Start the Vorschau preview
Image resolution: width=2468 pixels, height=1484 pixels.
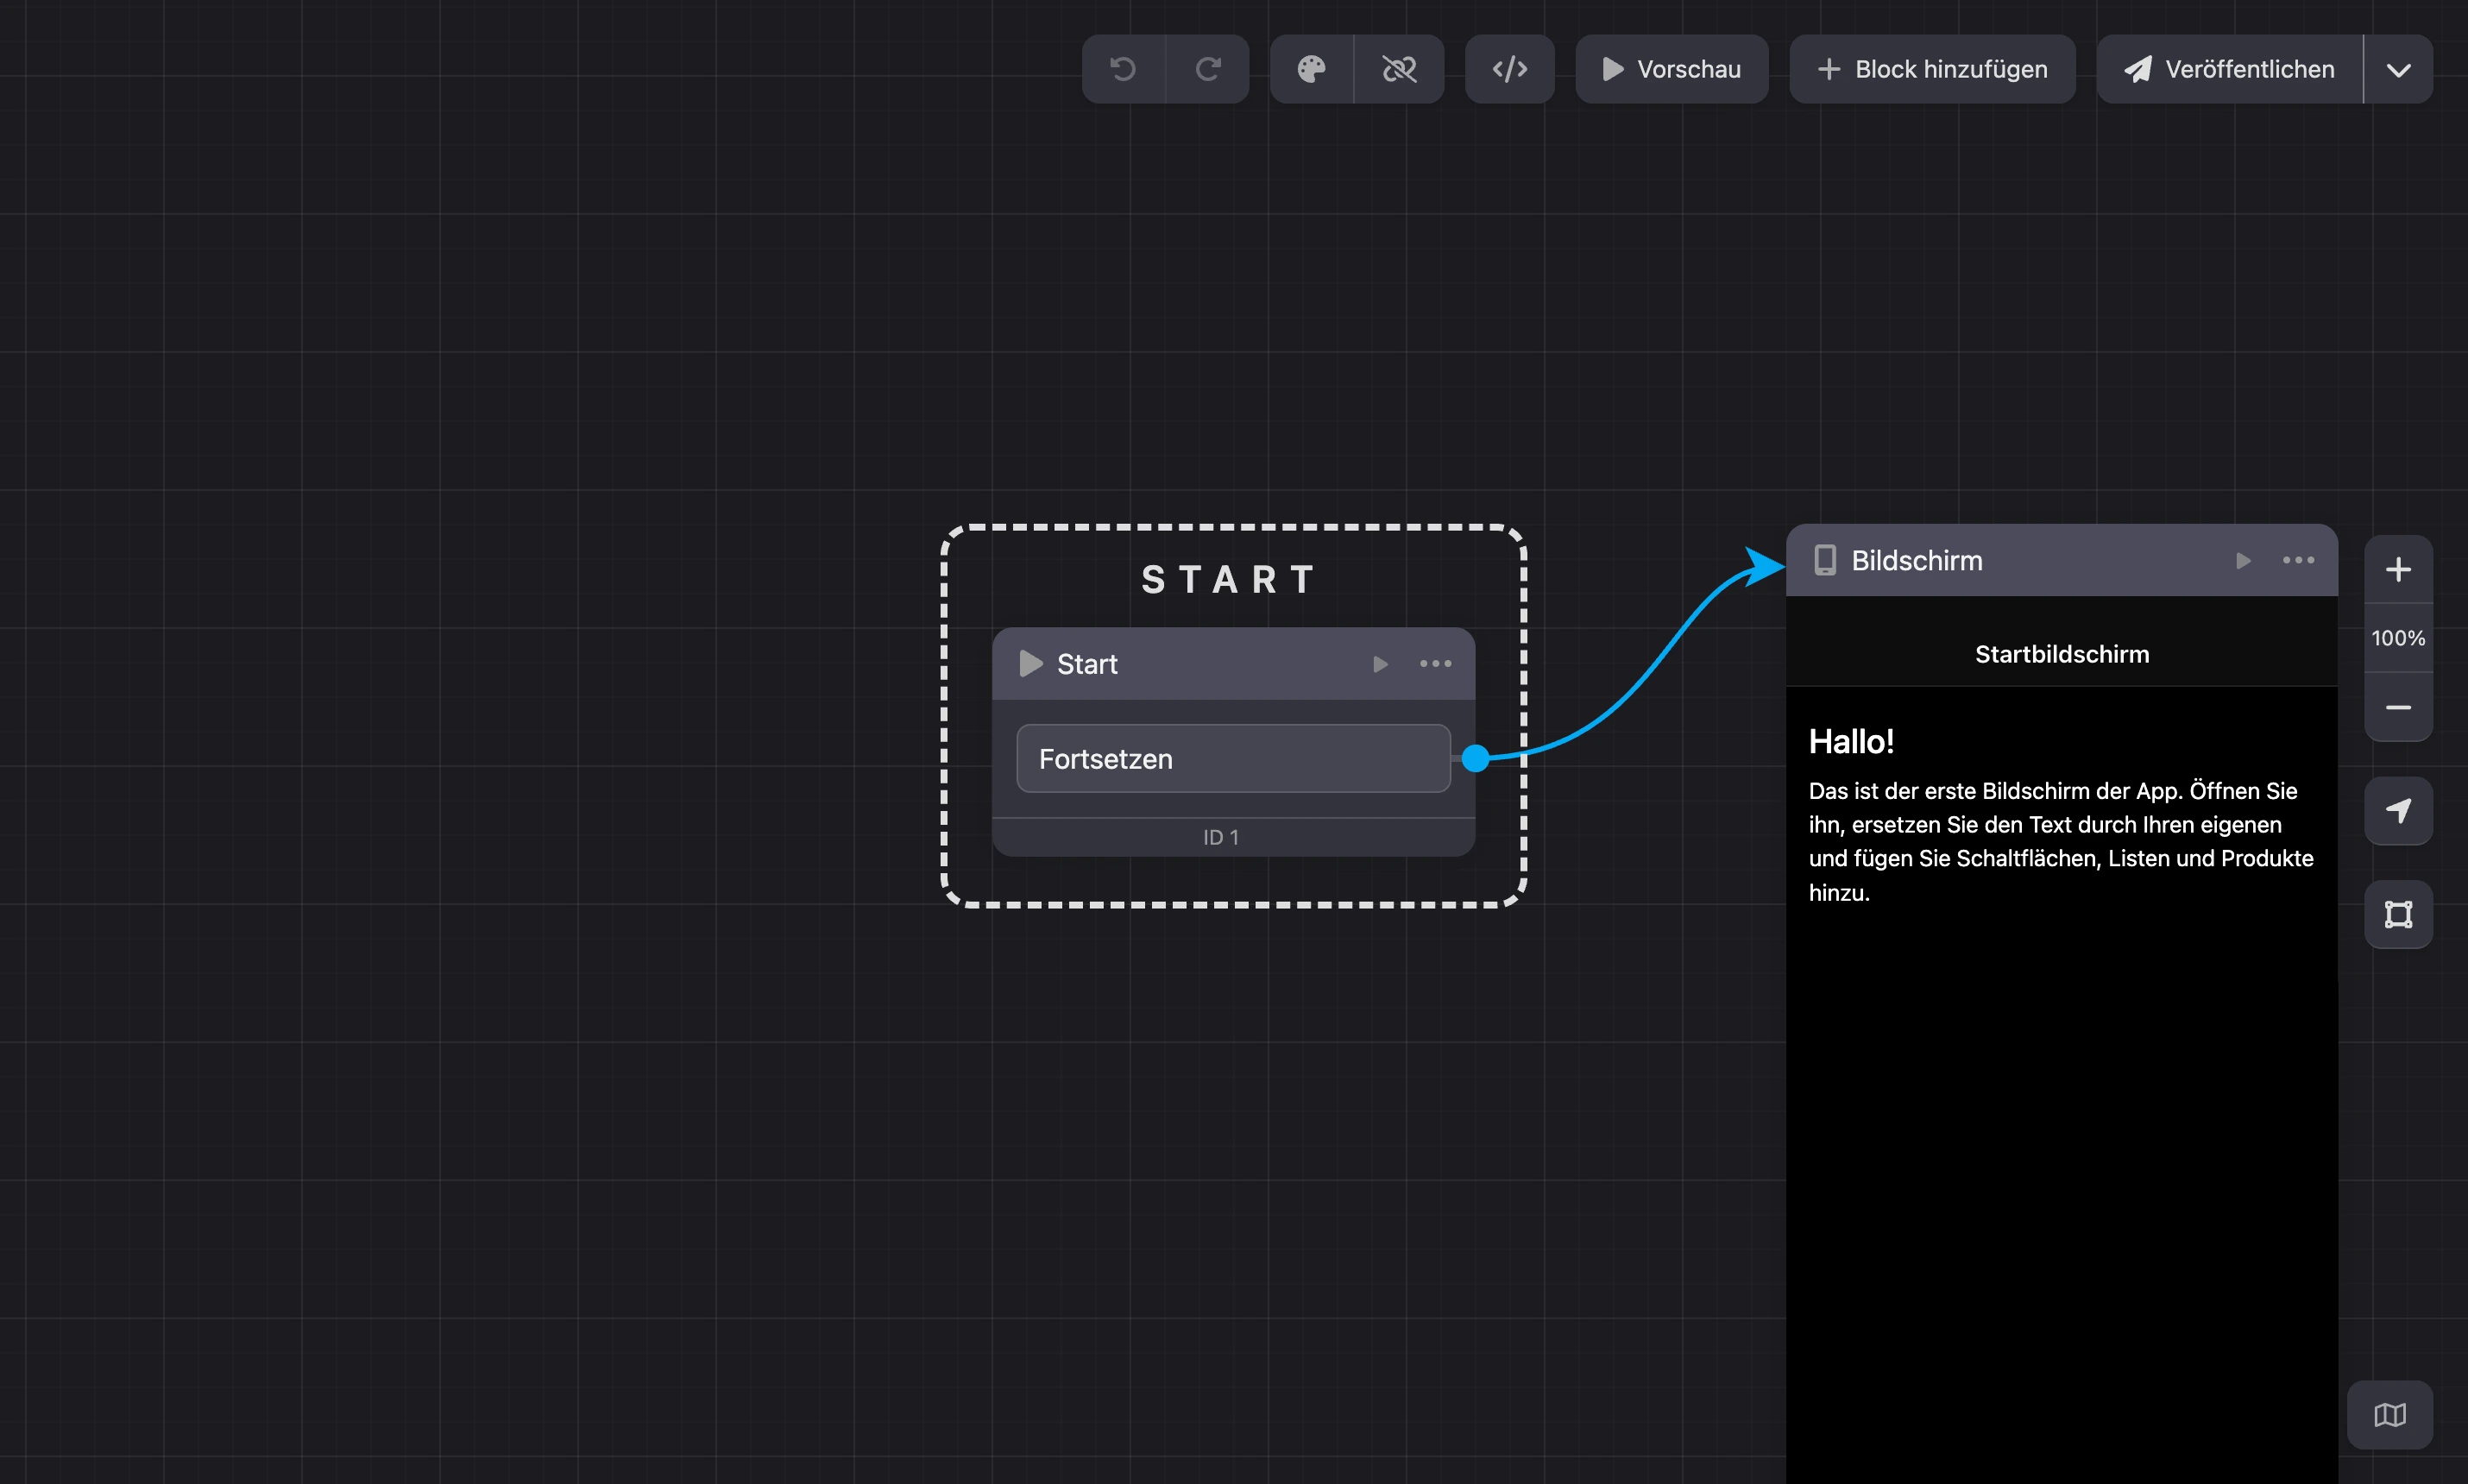point(1671,69)
